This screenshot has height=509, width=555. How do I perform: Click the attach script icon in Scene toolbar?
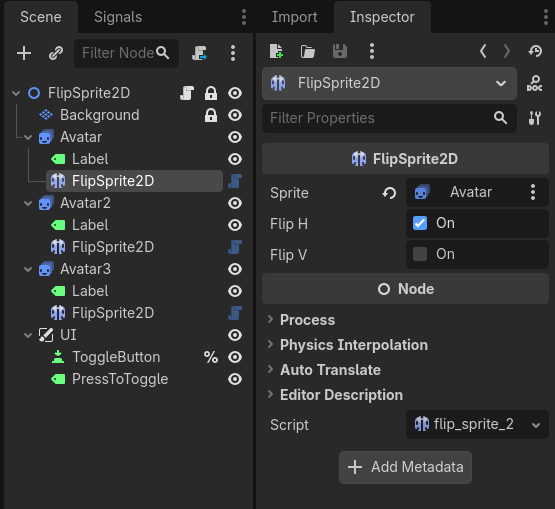199,53
